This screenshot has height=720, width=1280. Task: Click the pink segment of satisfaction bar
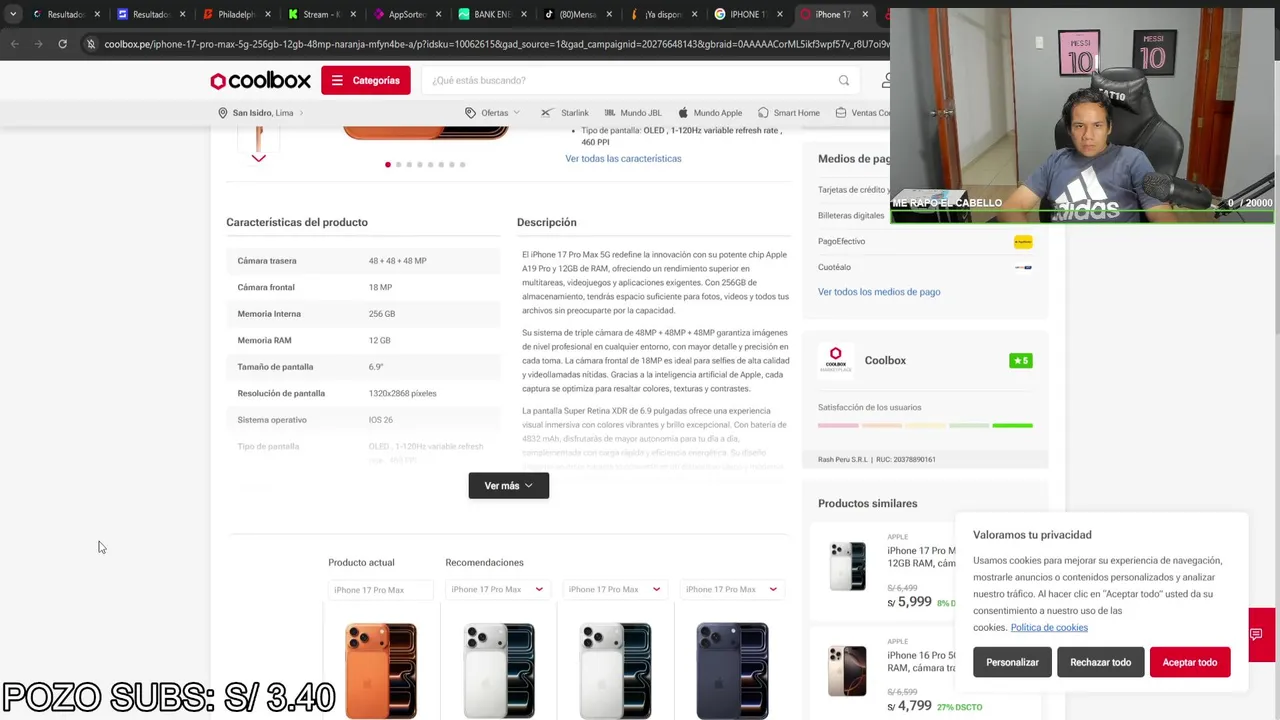pyautogui.click(x=838, y=425)
